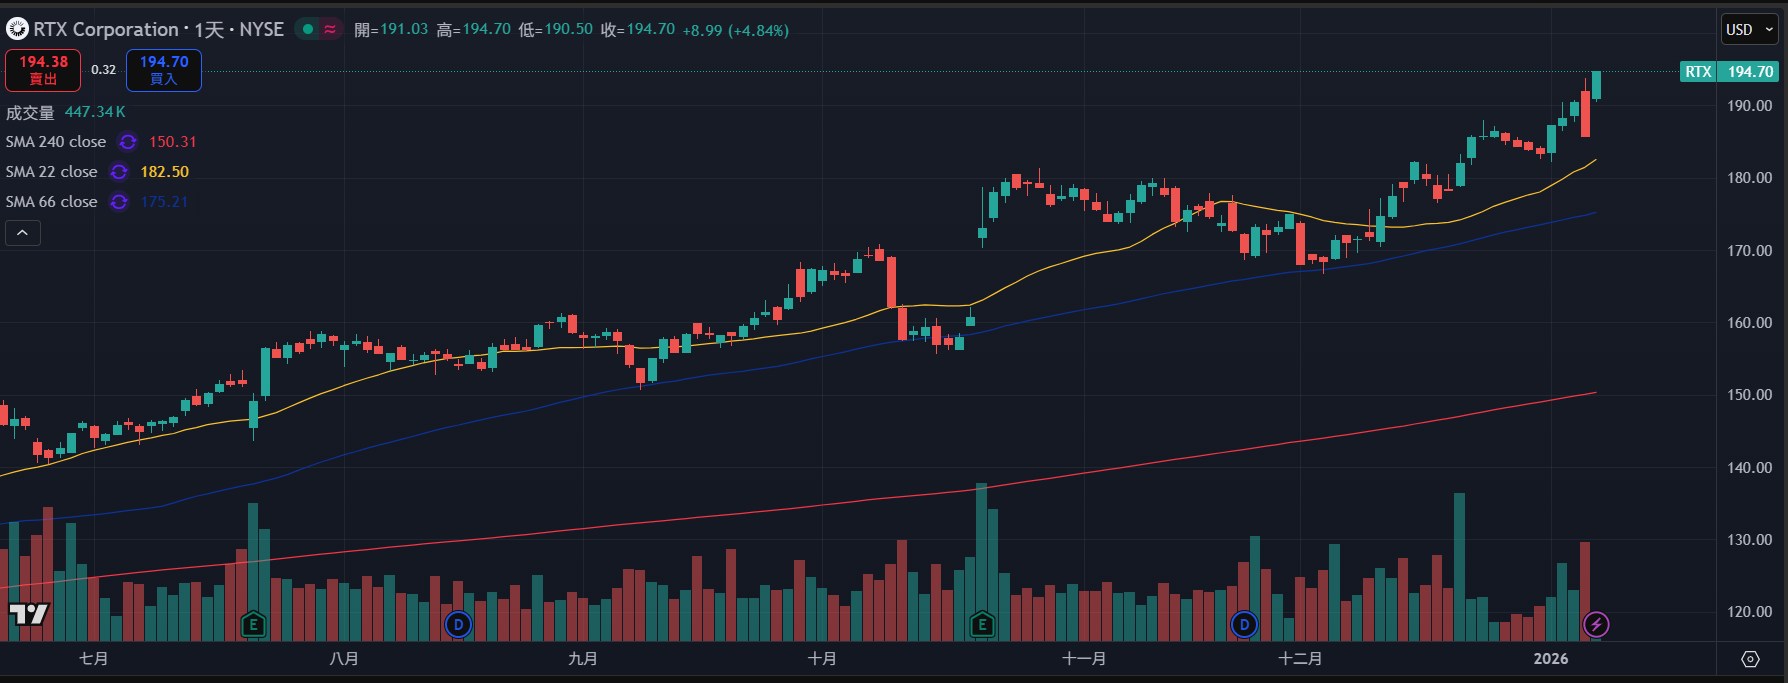Click the dividend D marker near December

coord(1244,625)
